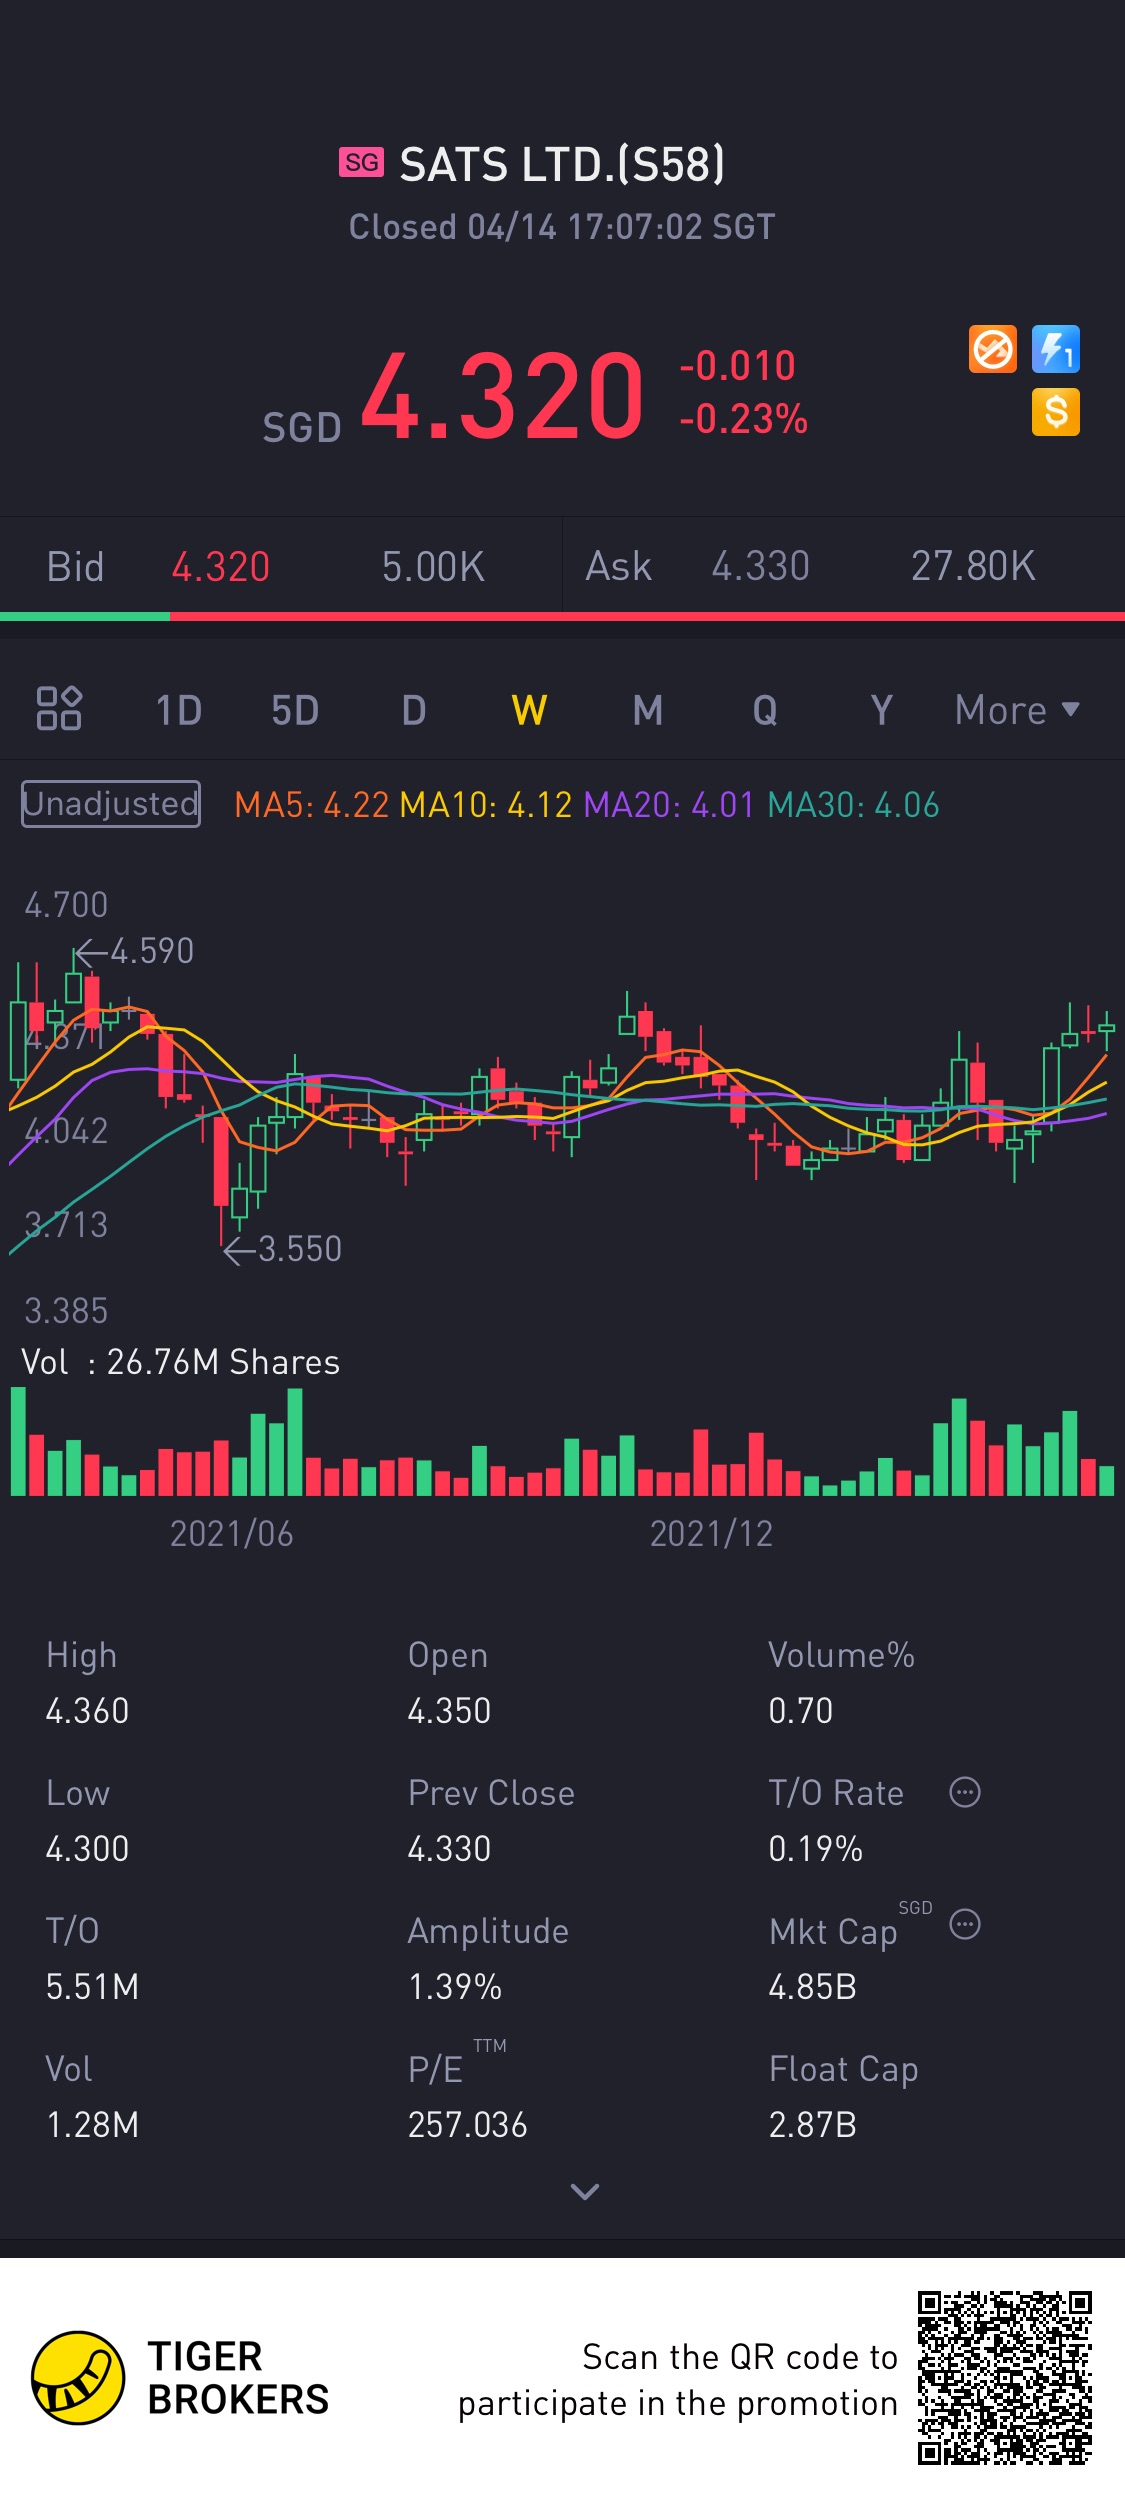Tap the MA10: 4.12 indicator label

click(x=485, y=805)
